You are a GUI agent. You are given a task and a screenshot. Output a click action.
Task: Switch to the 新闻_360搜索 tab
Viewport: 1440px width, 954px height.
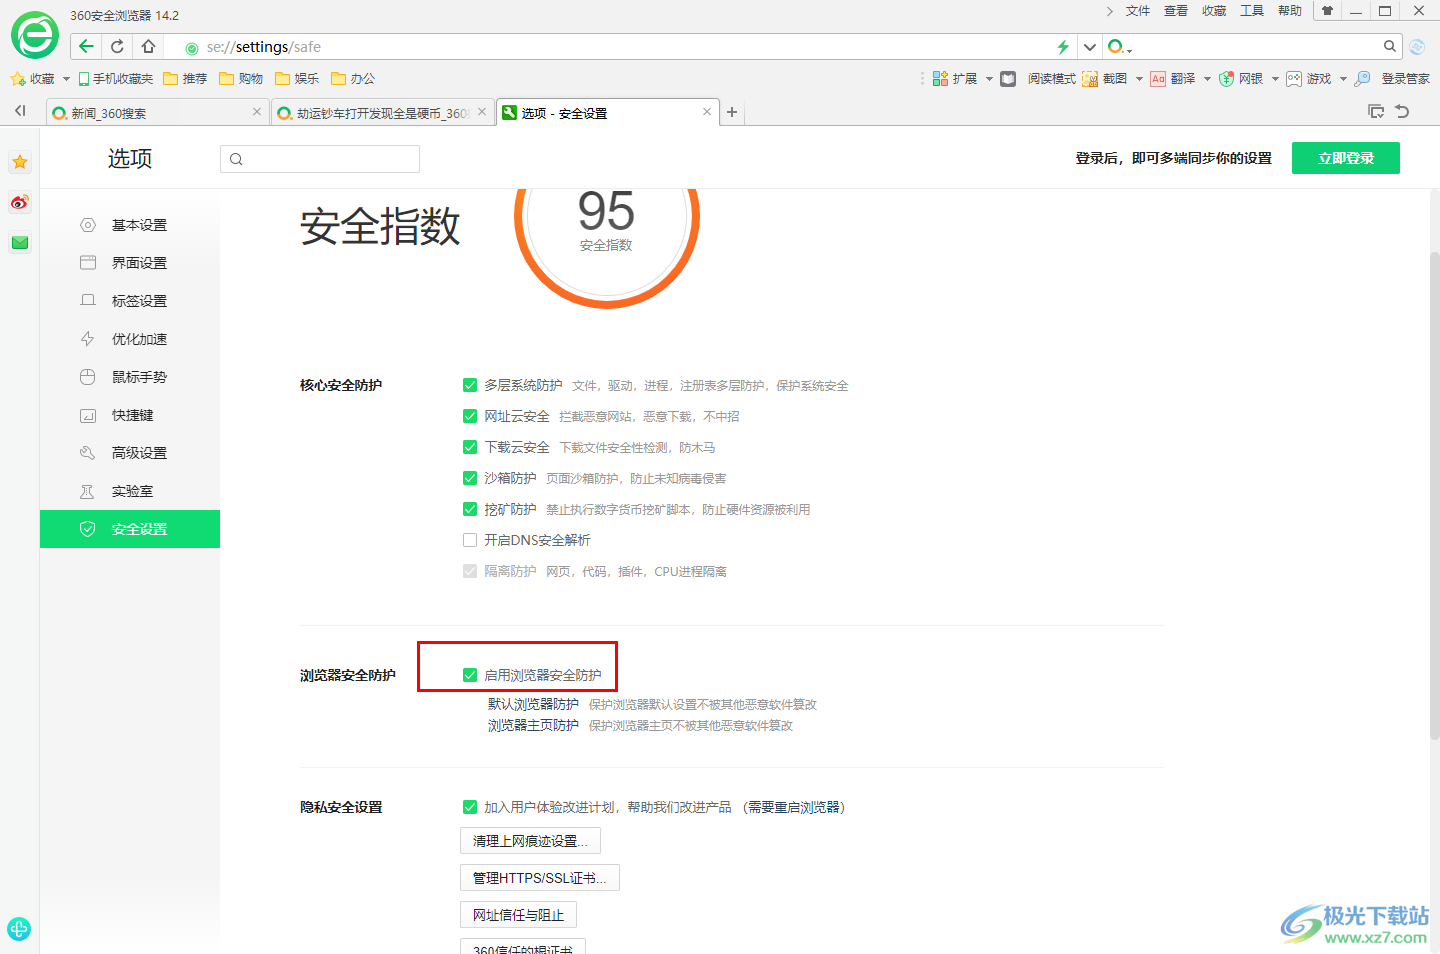tap(157, 113)
